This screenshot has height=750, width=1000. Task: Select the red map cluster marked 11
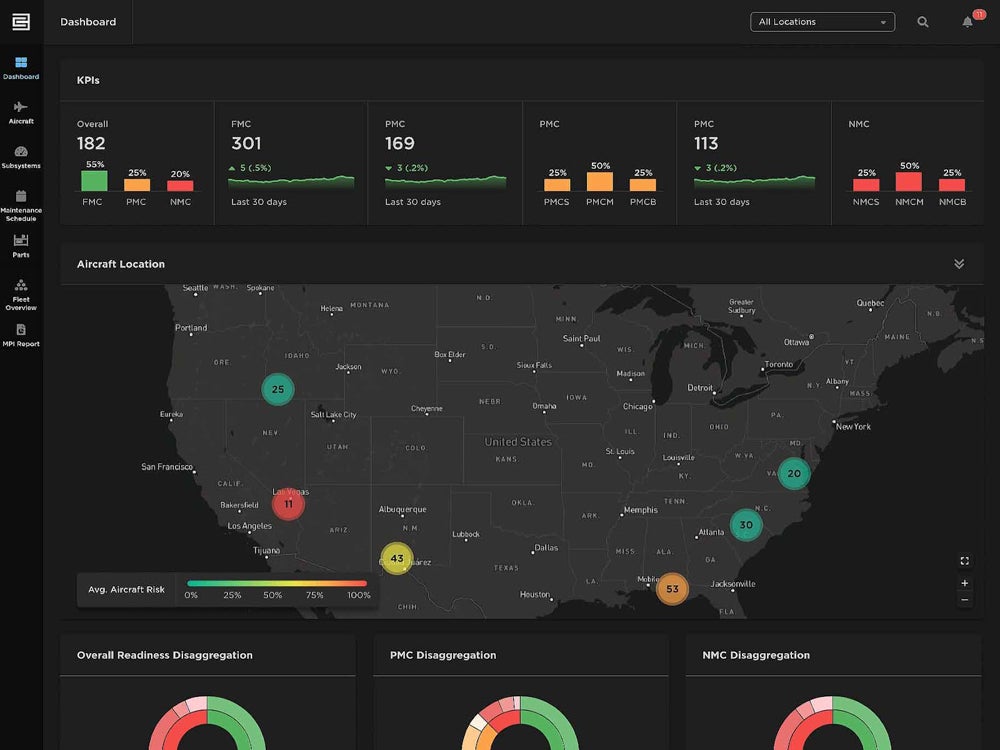(x=288, y=504)
